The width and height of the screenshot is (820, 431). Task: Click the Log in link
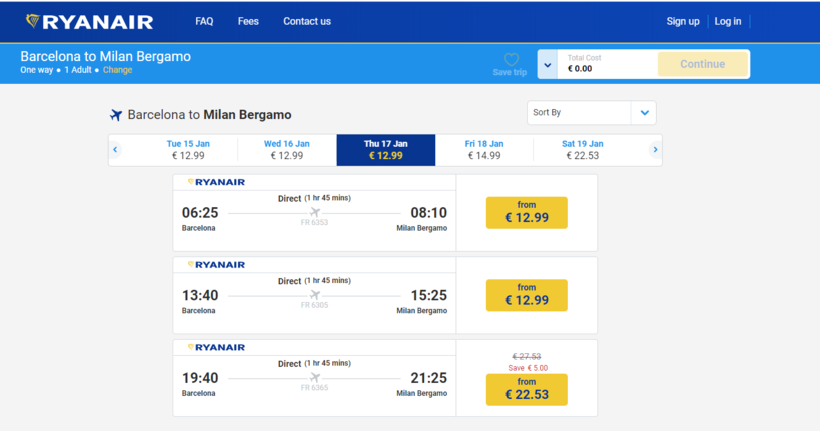(728, 21)
